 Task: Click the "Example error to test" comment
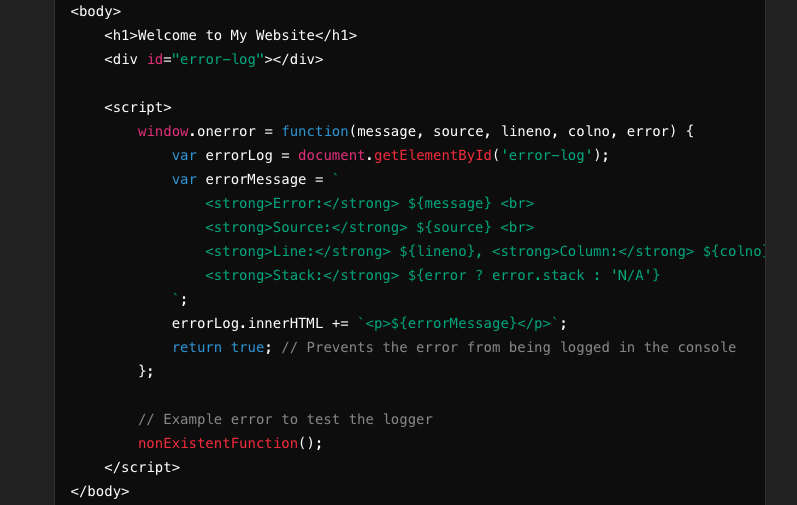coord(285,419)
